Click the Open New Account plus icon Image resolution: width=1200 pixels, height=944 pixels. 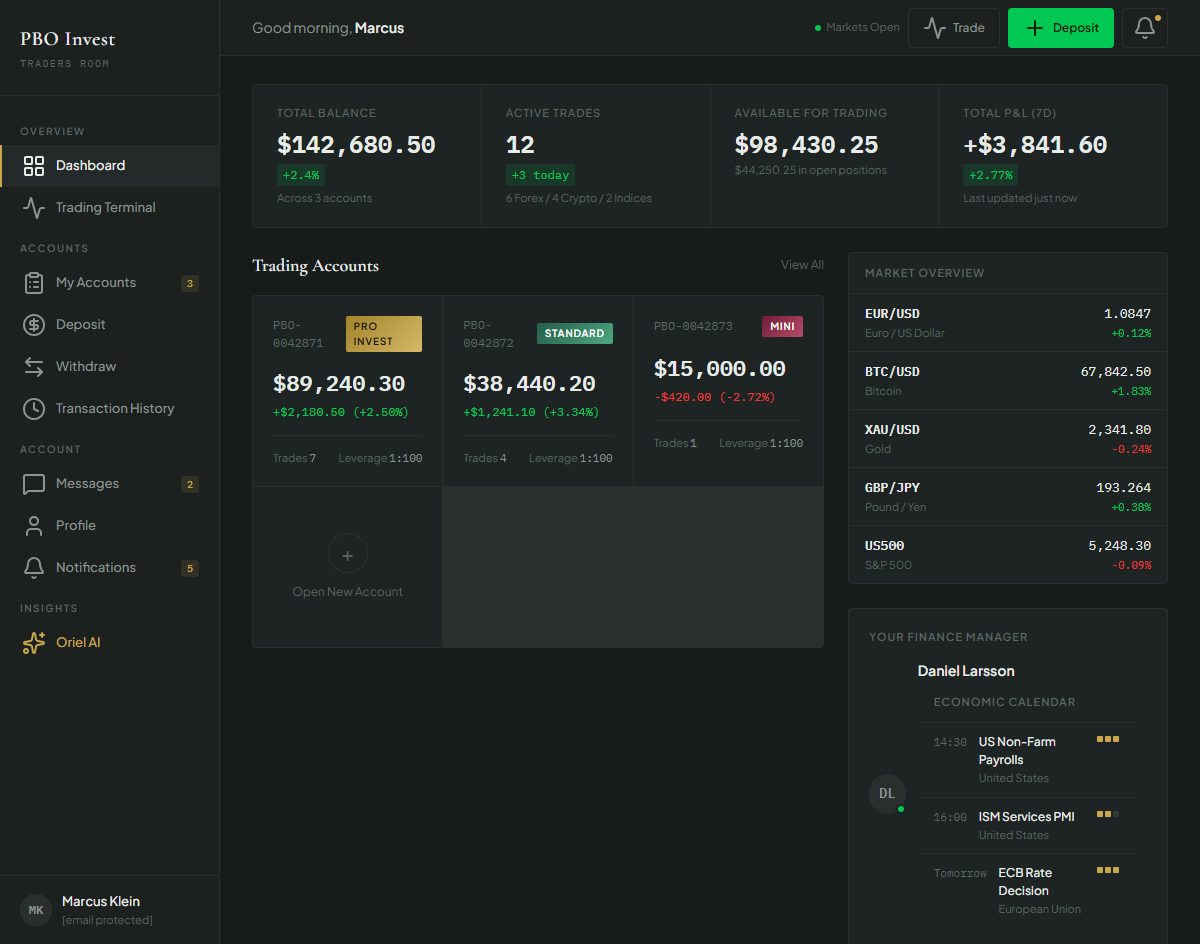(347, 553)
